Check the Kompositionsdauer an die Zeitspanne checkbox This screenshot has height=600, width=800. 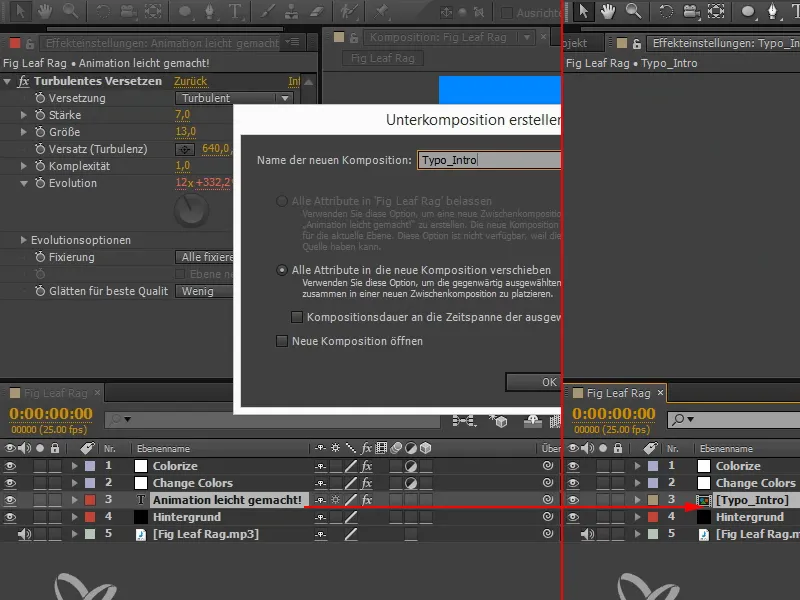pyautogui.click(x=297, y=317)
